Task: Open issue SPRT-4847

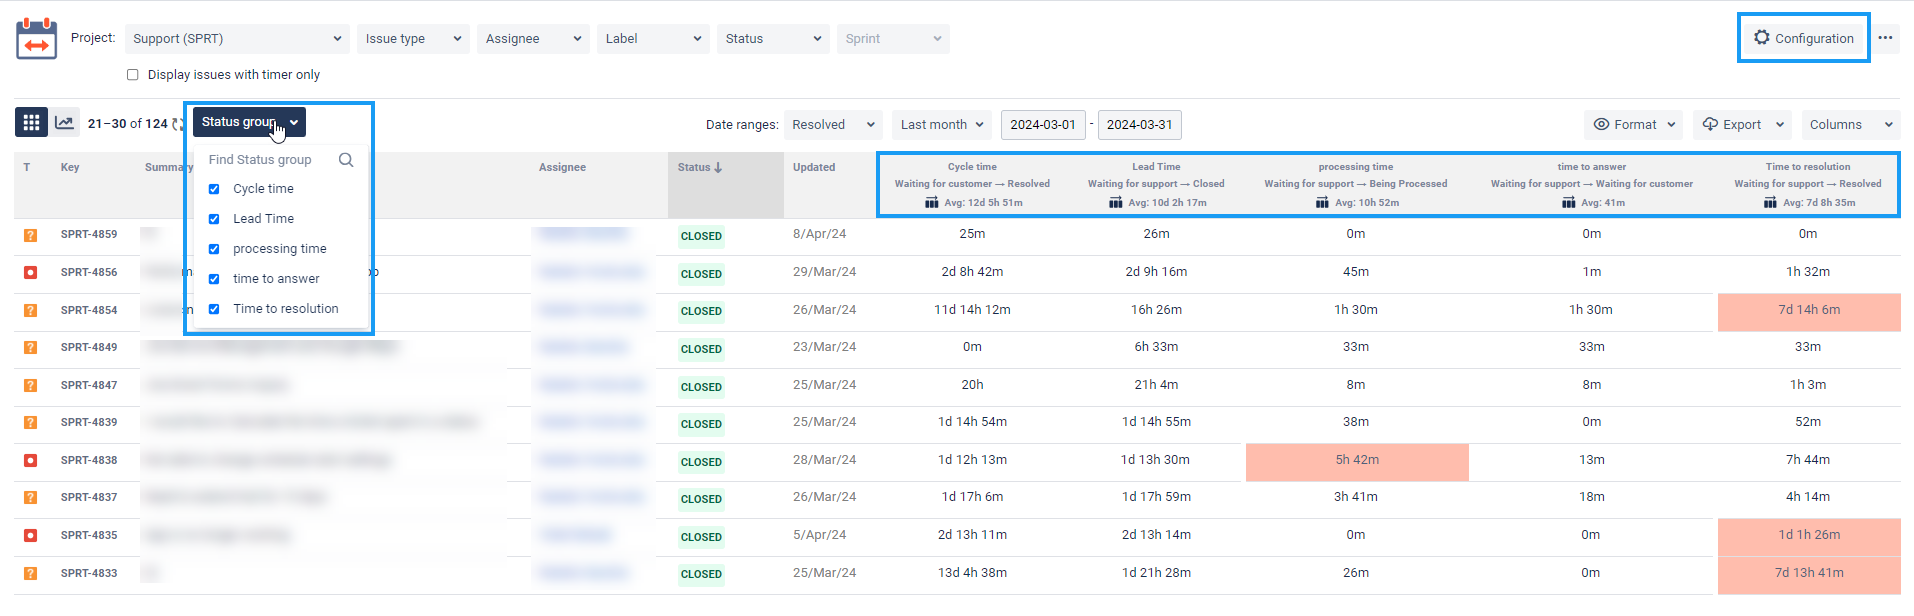Action: pyautogui.click(x=89, y=385)
